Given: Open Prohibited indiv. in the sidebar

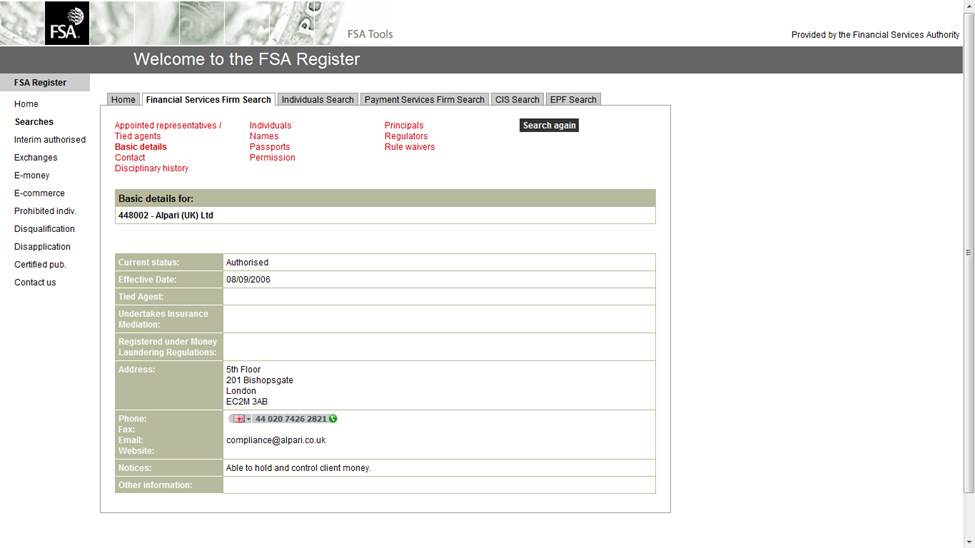Looking at the screenshot, I should point(45,211).
